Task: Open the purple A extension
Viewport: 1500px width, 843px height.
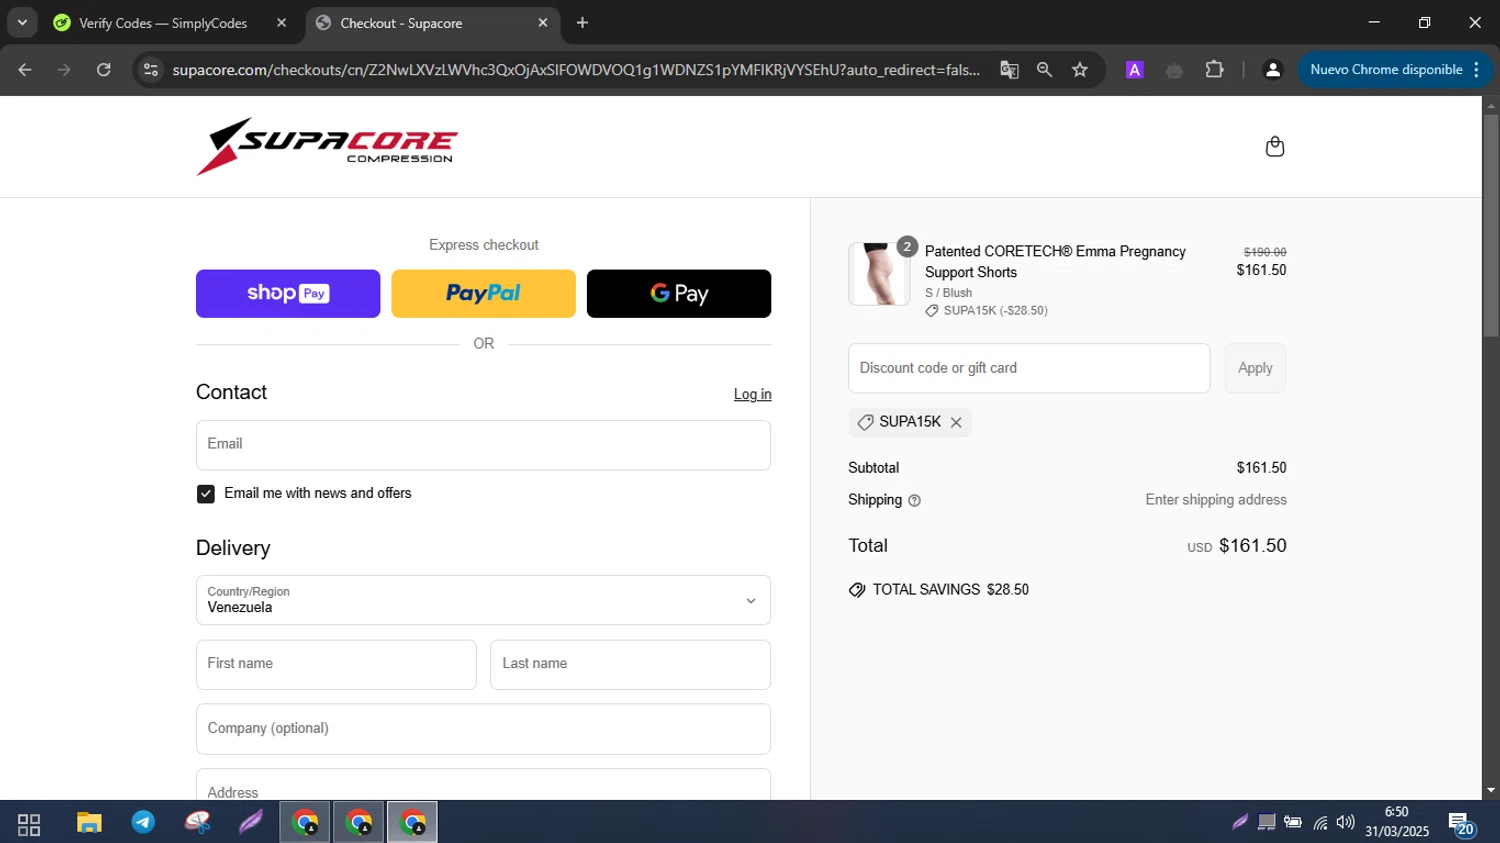Action: pos(1134,70)
